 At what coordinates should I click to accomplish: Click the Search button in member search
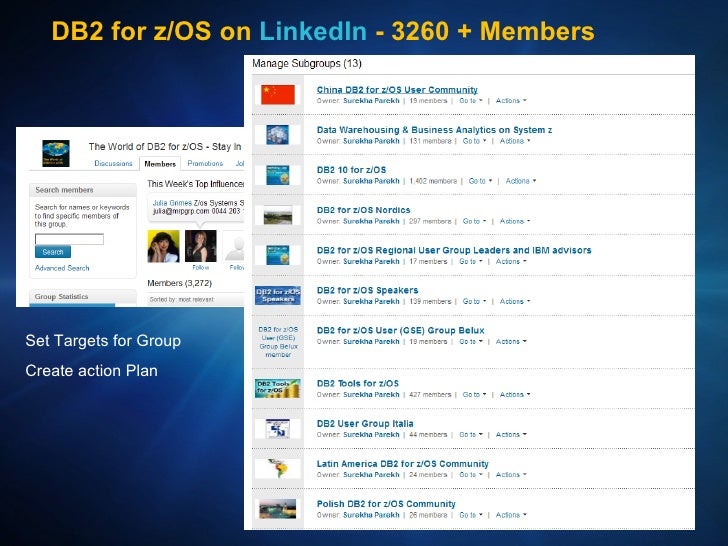[x=53, y=252]
